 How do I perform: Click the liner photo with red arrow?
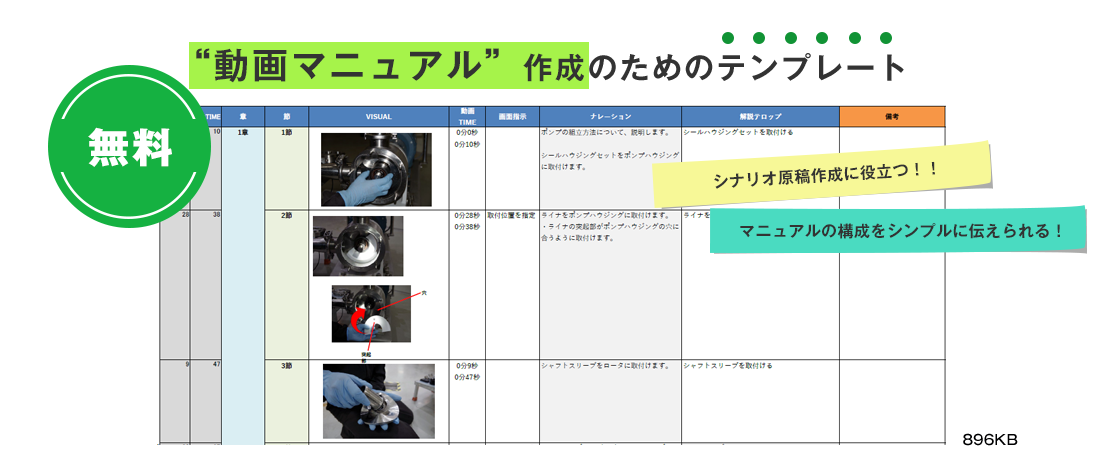point(371,313)
